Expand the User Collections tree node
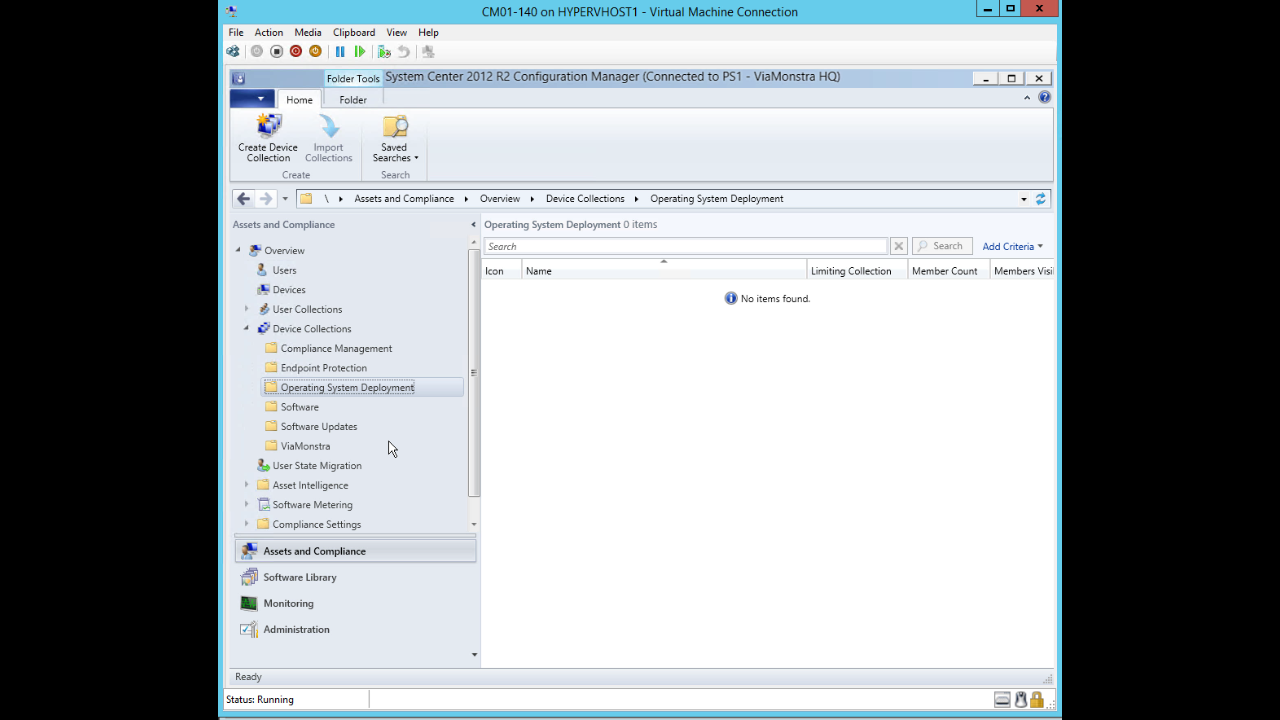 (247, 309)
